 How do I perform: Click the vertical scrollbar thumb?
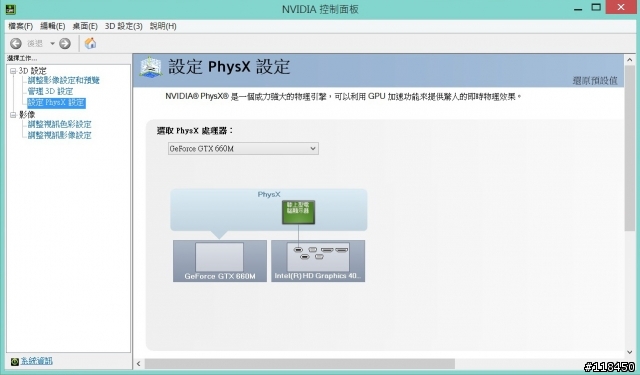(x=629, y=148)
